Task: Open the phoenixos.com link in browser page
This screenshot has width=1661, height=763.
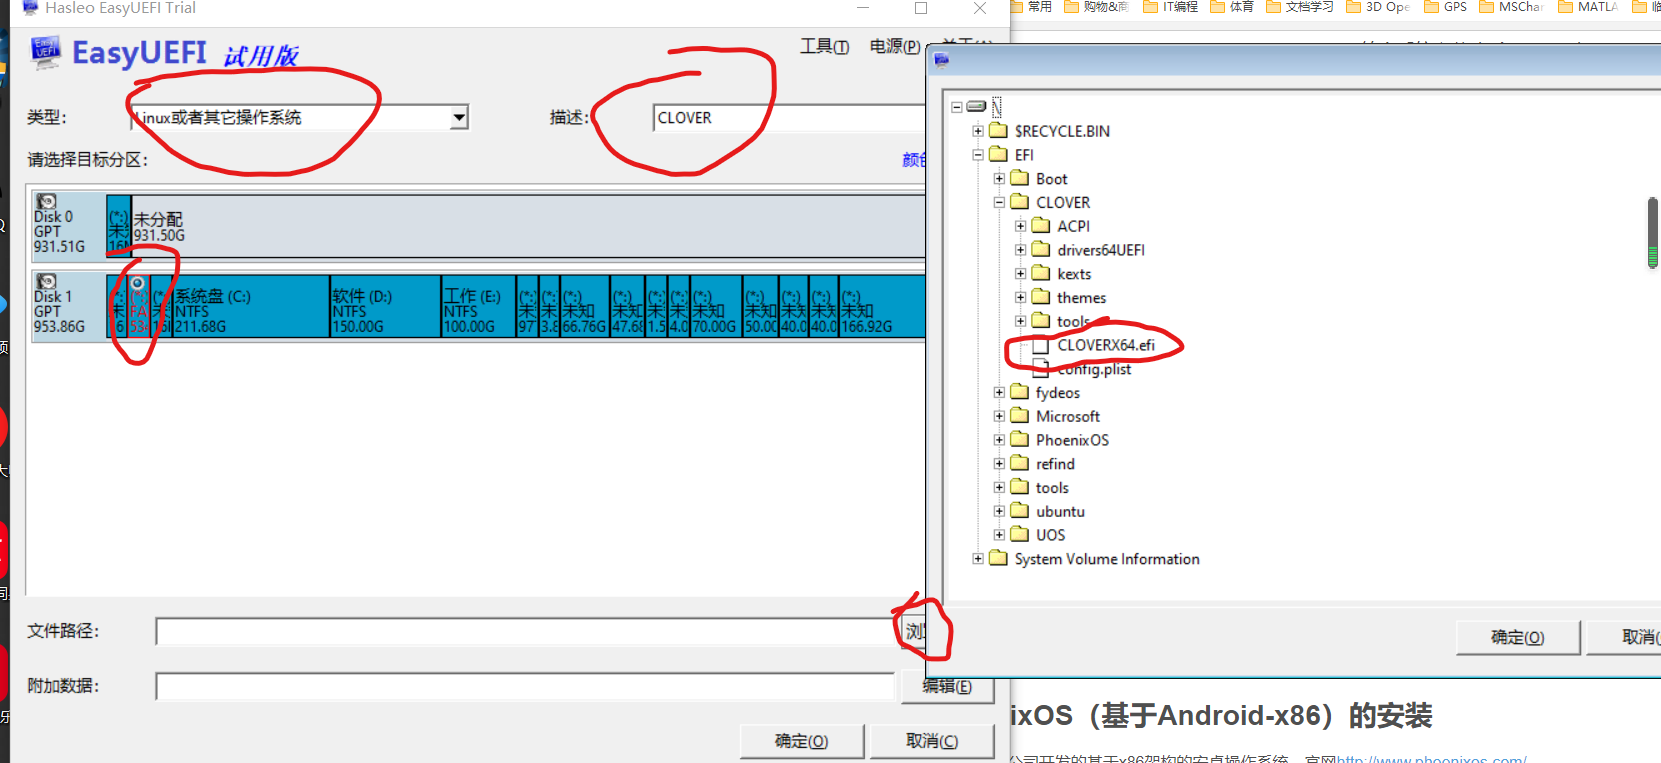Action: point(1432,759)
